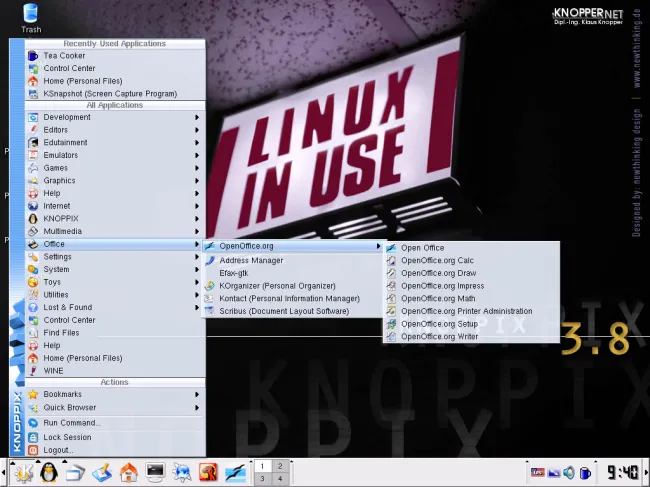The width and height of the screenshot is (650, 487).
Task: Switch to virtual desktop 2
Action: point(280,466)
